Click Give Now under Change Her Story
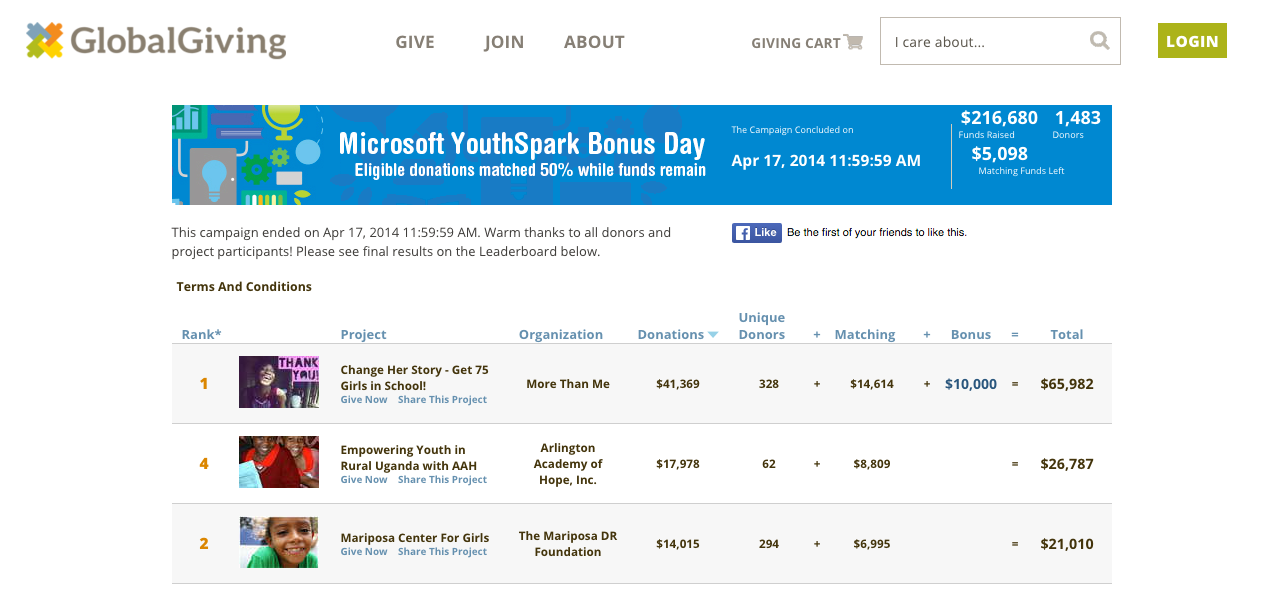The width and height of the screenshot is (1278, 589). [364, 400]
